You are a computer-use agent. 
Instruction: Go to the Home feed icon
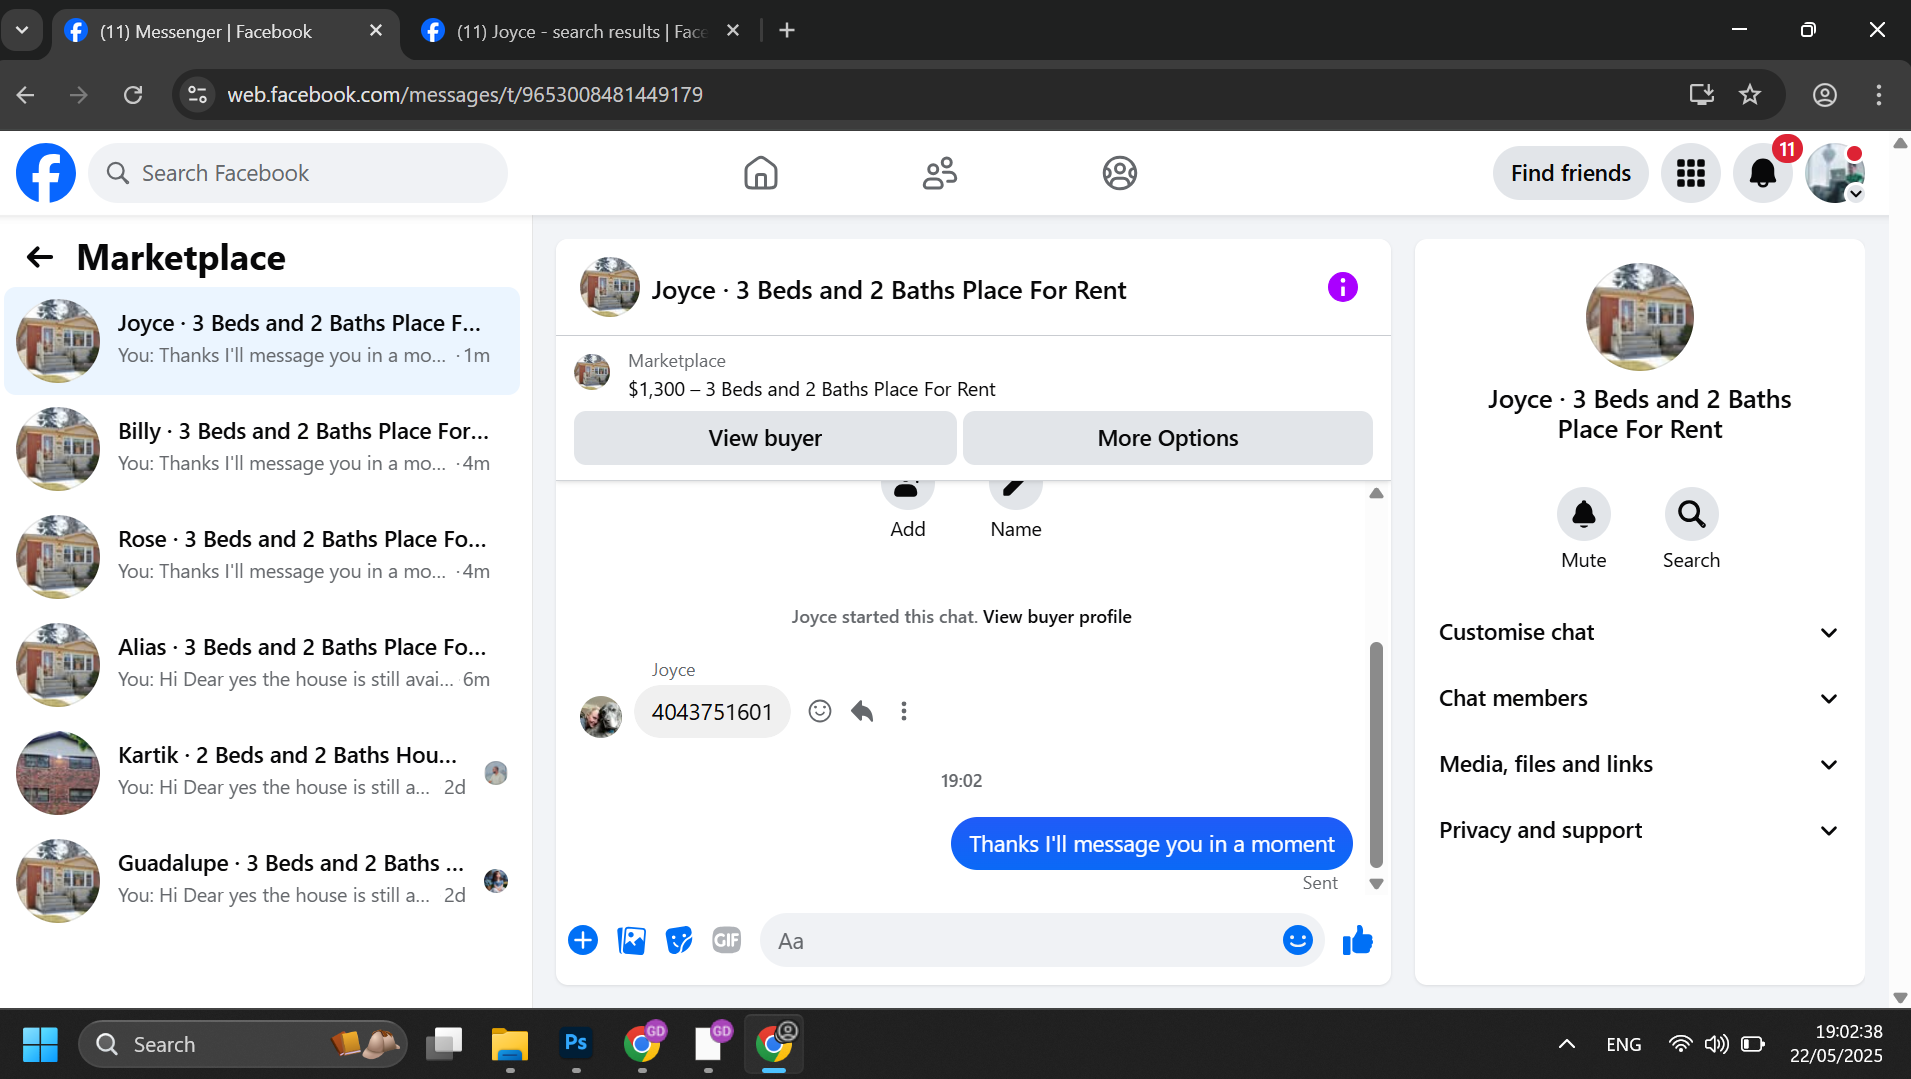761,173
